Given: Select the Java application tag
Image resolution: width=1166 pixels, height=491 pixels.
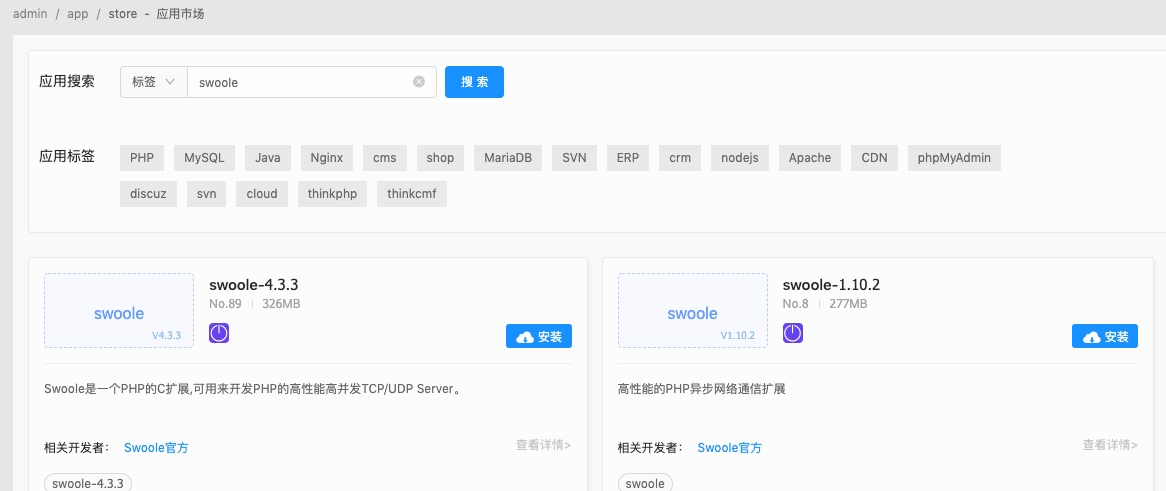Looking at the screenshot, I should (x=268, y=158).
